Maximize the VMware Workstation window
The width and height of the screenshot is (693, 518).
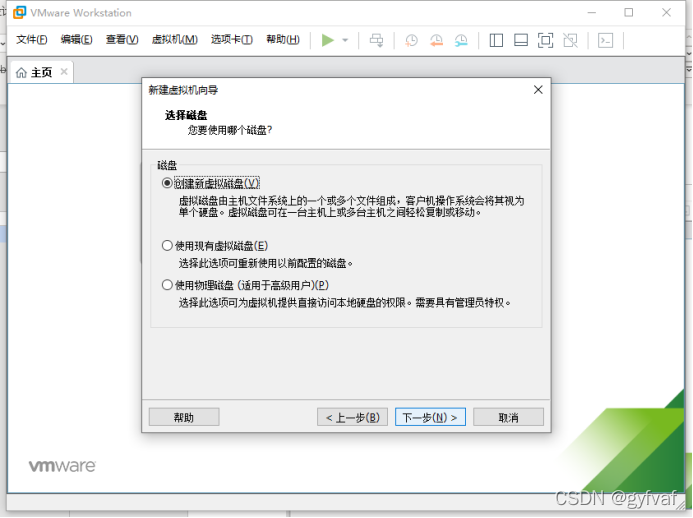629,13
